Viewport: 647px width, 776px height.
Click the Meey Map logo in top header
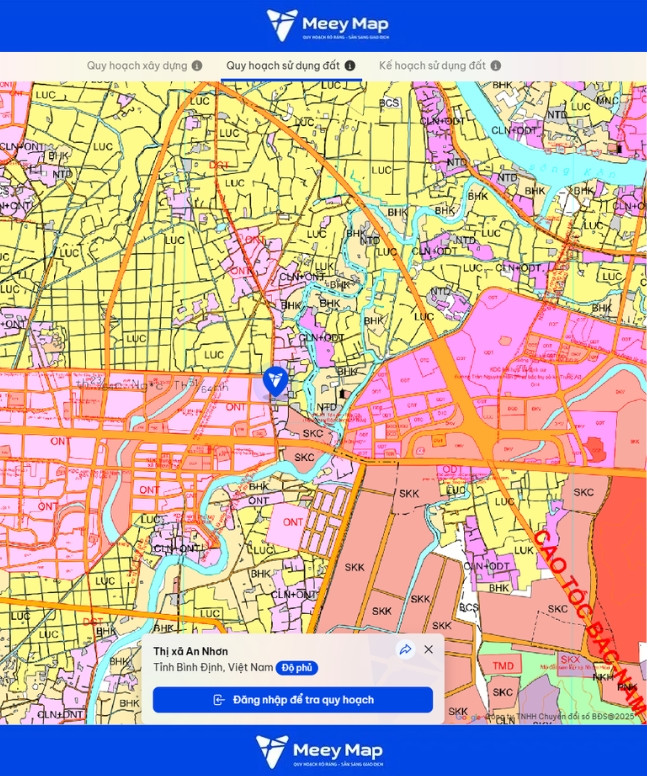(x=327, y=25)
